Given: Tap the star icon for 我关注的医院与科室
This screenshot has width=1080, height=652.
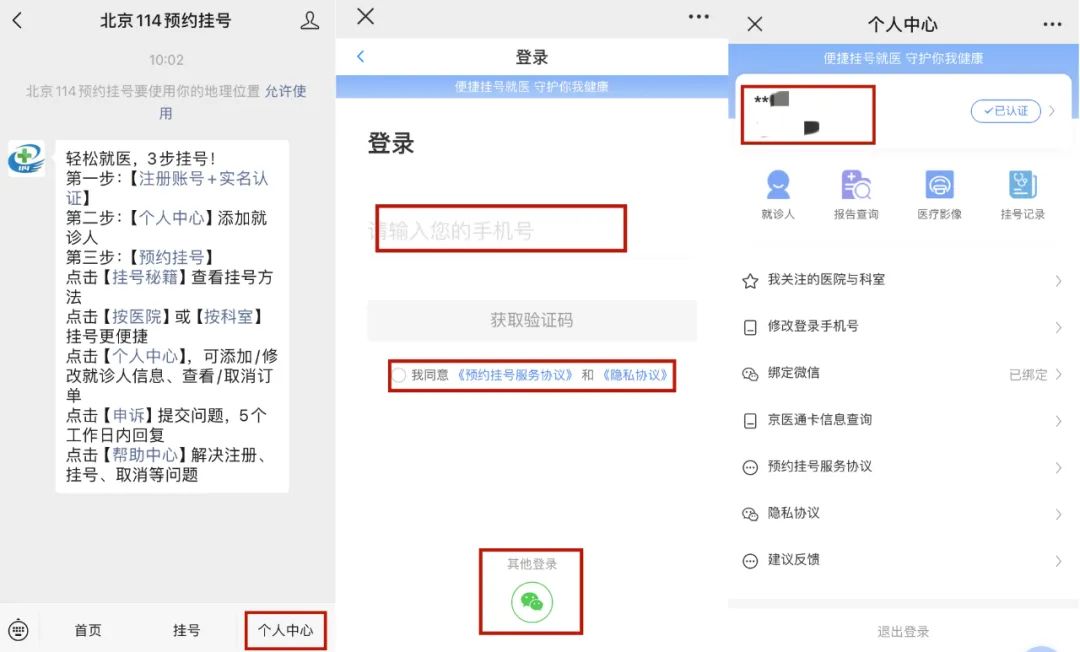Looking at the screenshot, I should click(750, 281).
